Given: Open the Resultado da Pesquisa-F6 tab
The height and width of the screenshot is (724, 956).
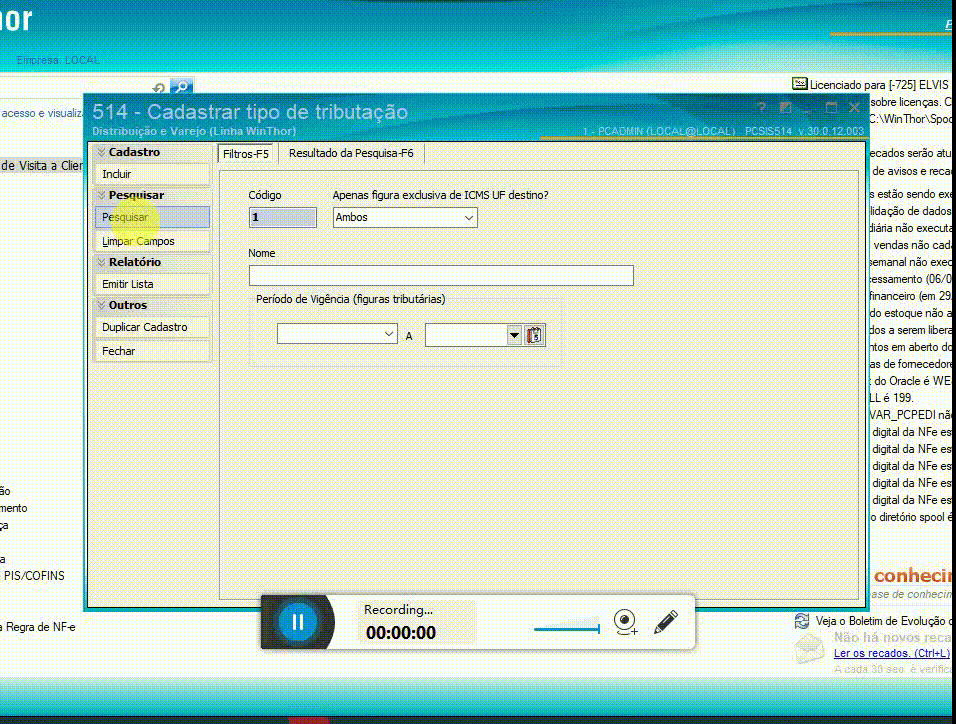Looking at the screenshot, I should click(351, 153).
